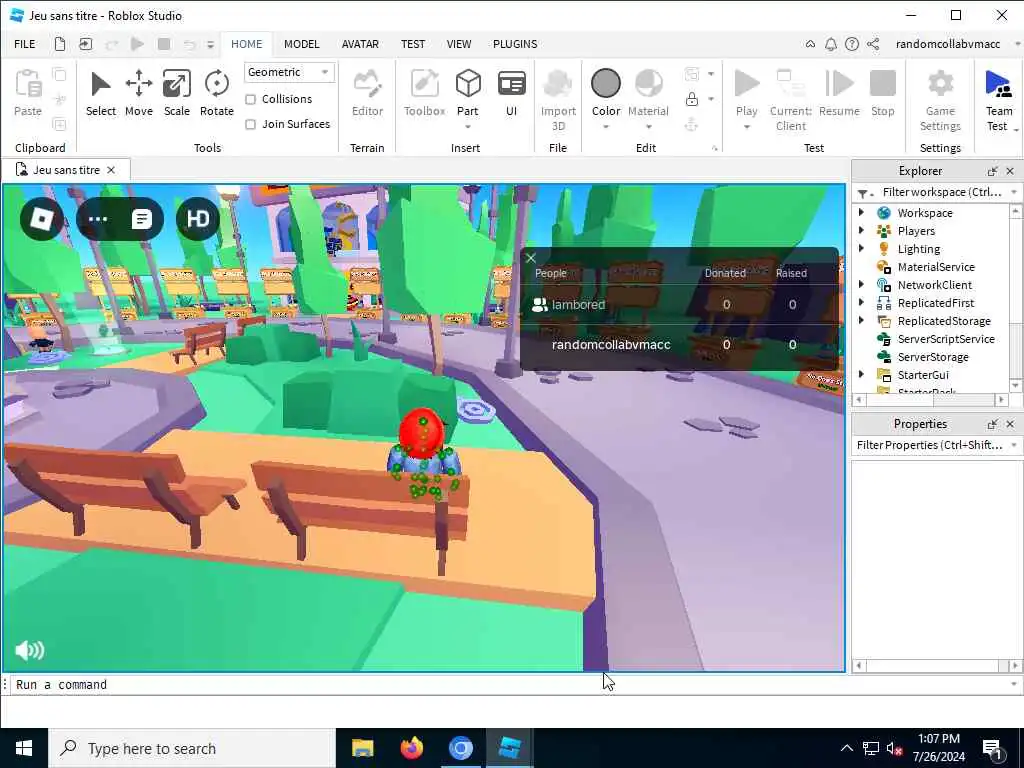This screenshot has width=1024, height=768.
Task: Select the Select tool
Action: point(101,93)
